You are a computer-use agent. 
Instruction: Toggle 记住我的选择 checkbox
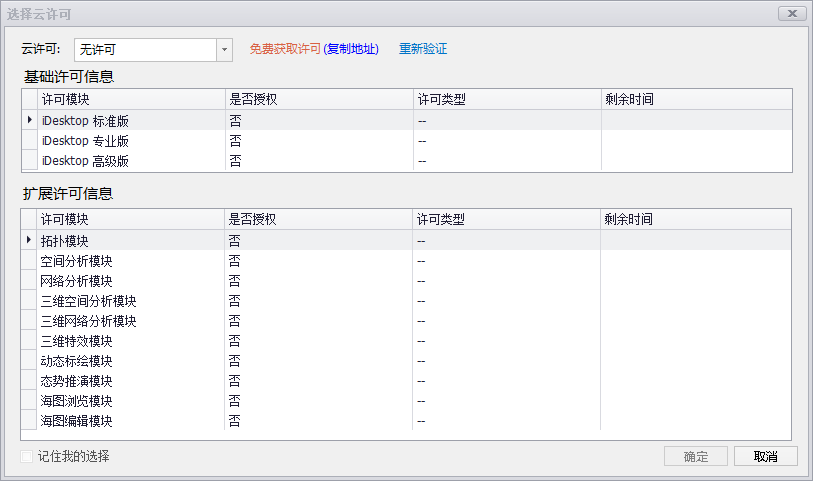[x=26, y=456]
